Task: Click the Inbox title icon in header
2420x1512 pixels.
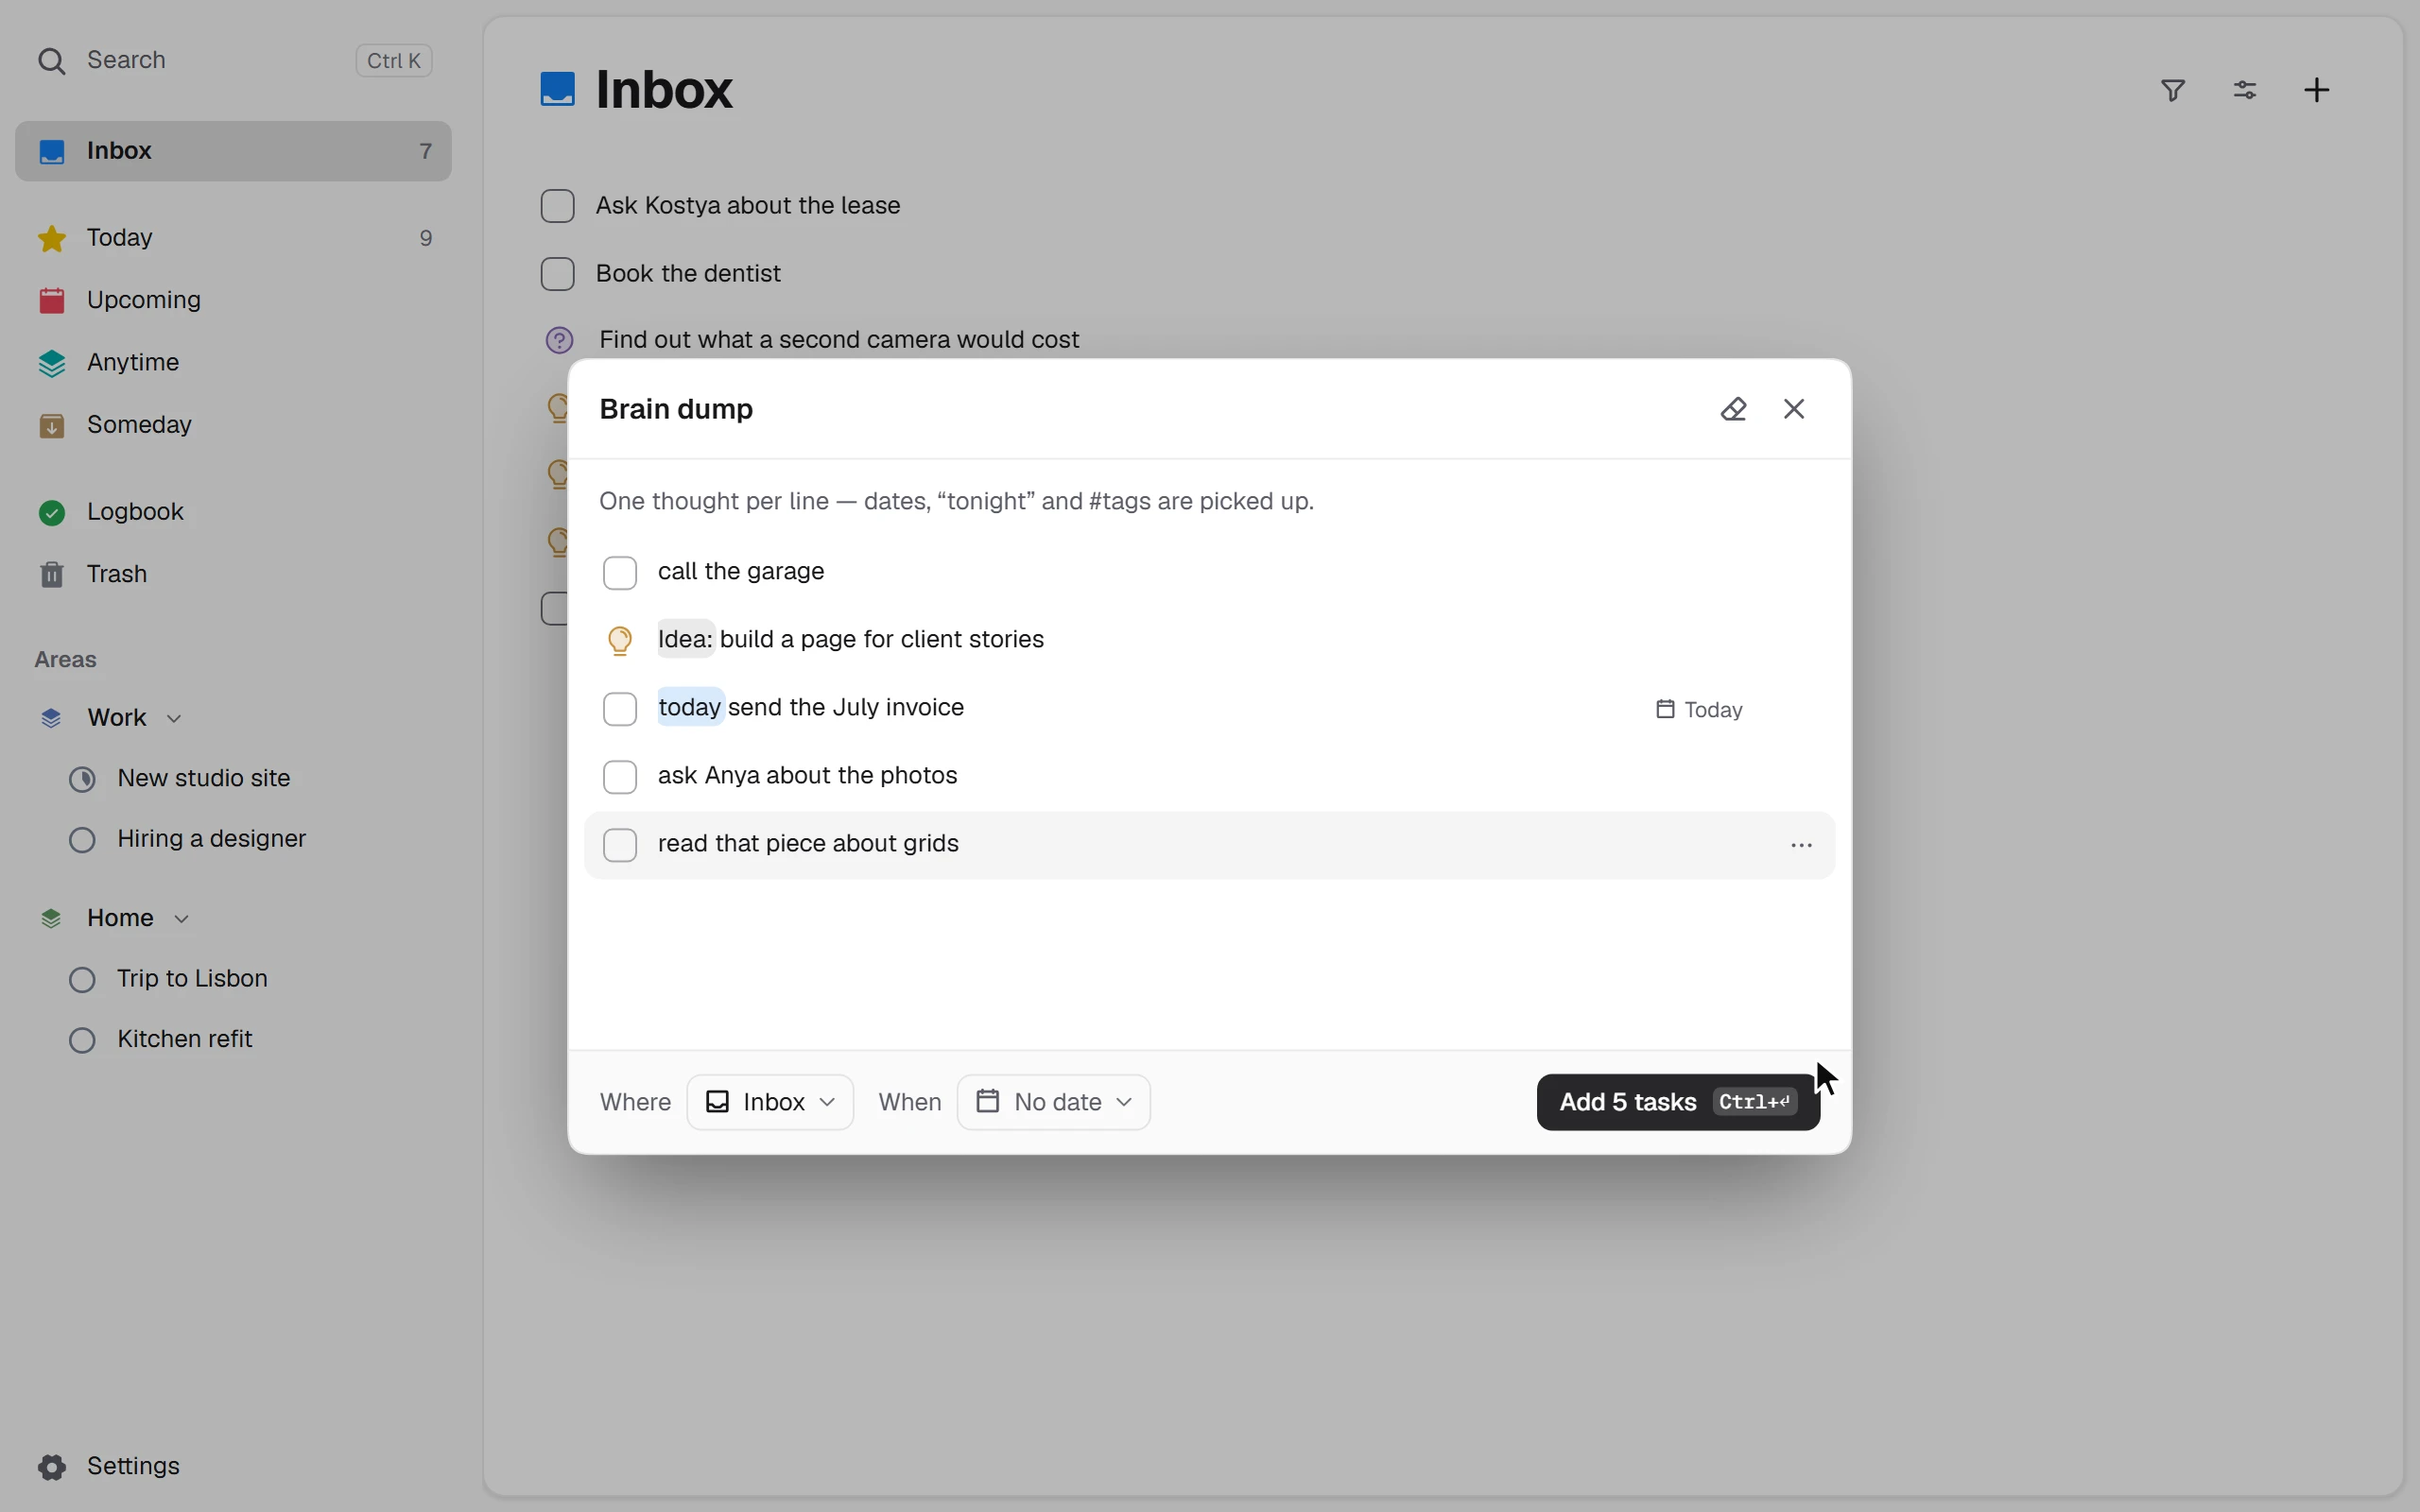Action: click(x=558, y=89)
